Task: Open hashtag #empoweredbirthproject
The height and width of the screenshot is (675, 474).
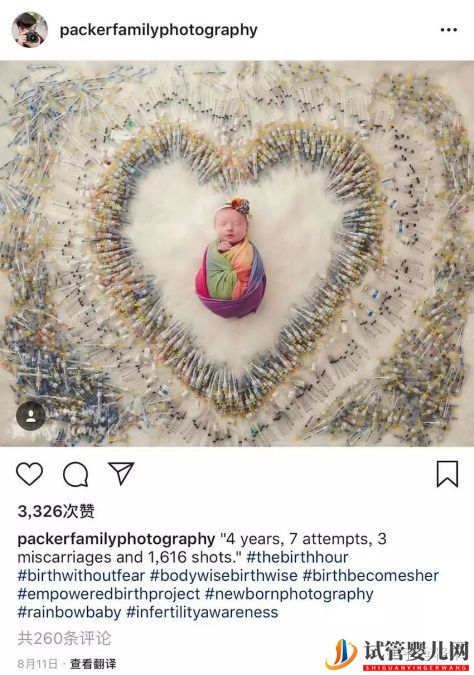Action: tap(109, 594)
